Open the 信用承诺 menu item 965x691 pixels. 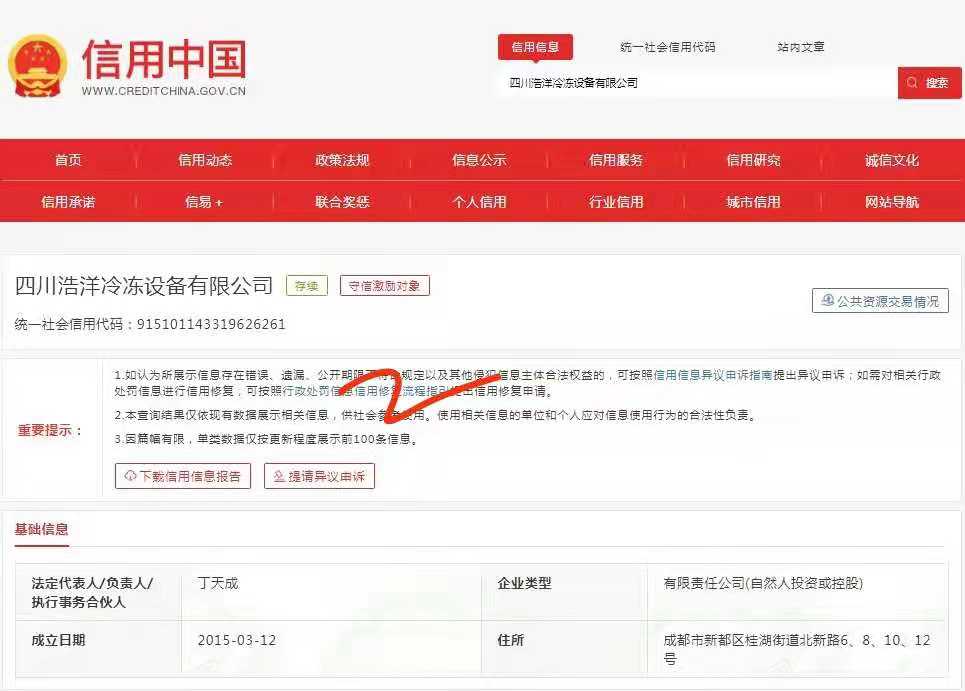(x=68, y=202)
